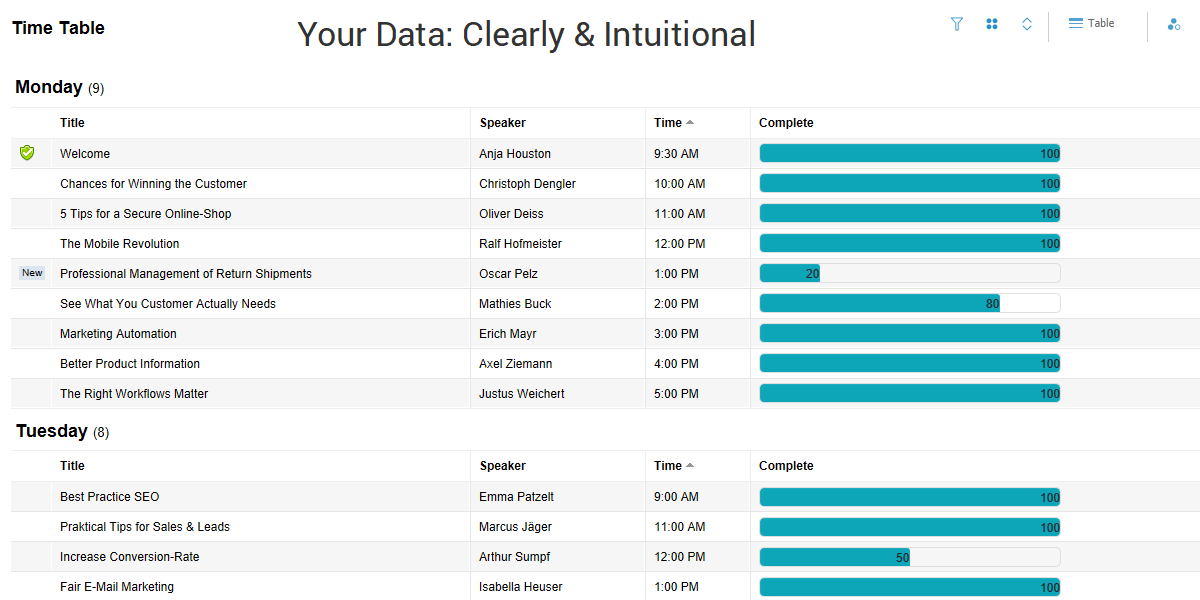Sort Tuesday table by Time column

click(x=668, y=466)
